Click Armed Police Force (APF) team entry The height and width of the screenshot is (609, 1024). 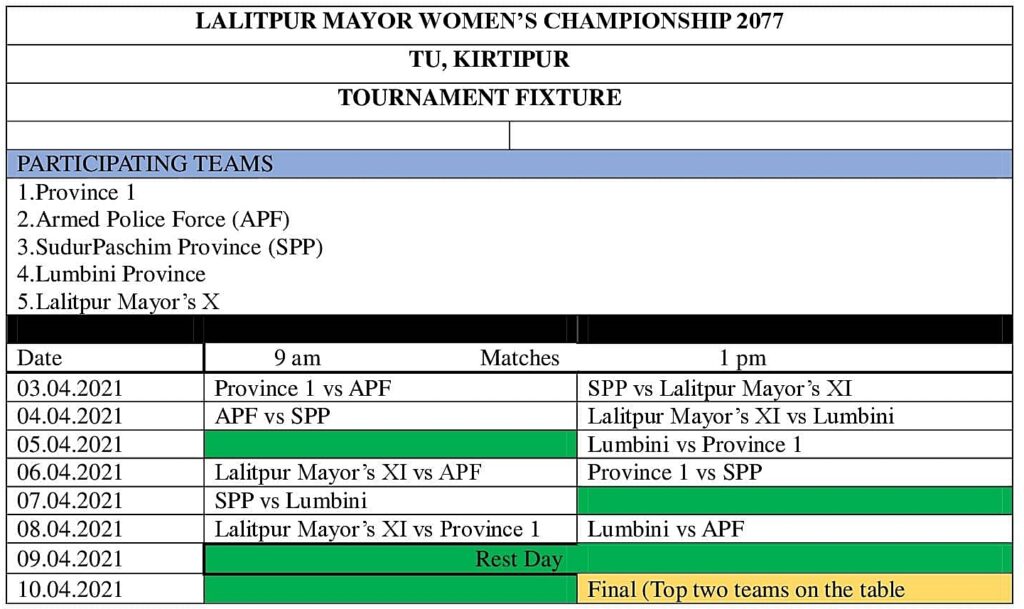(153, 219)
